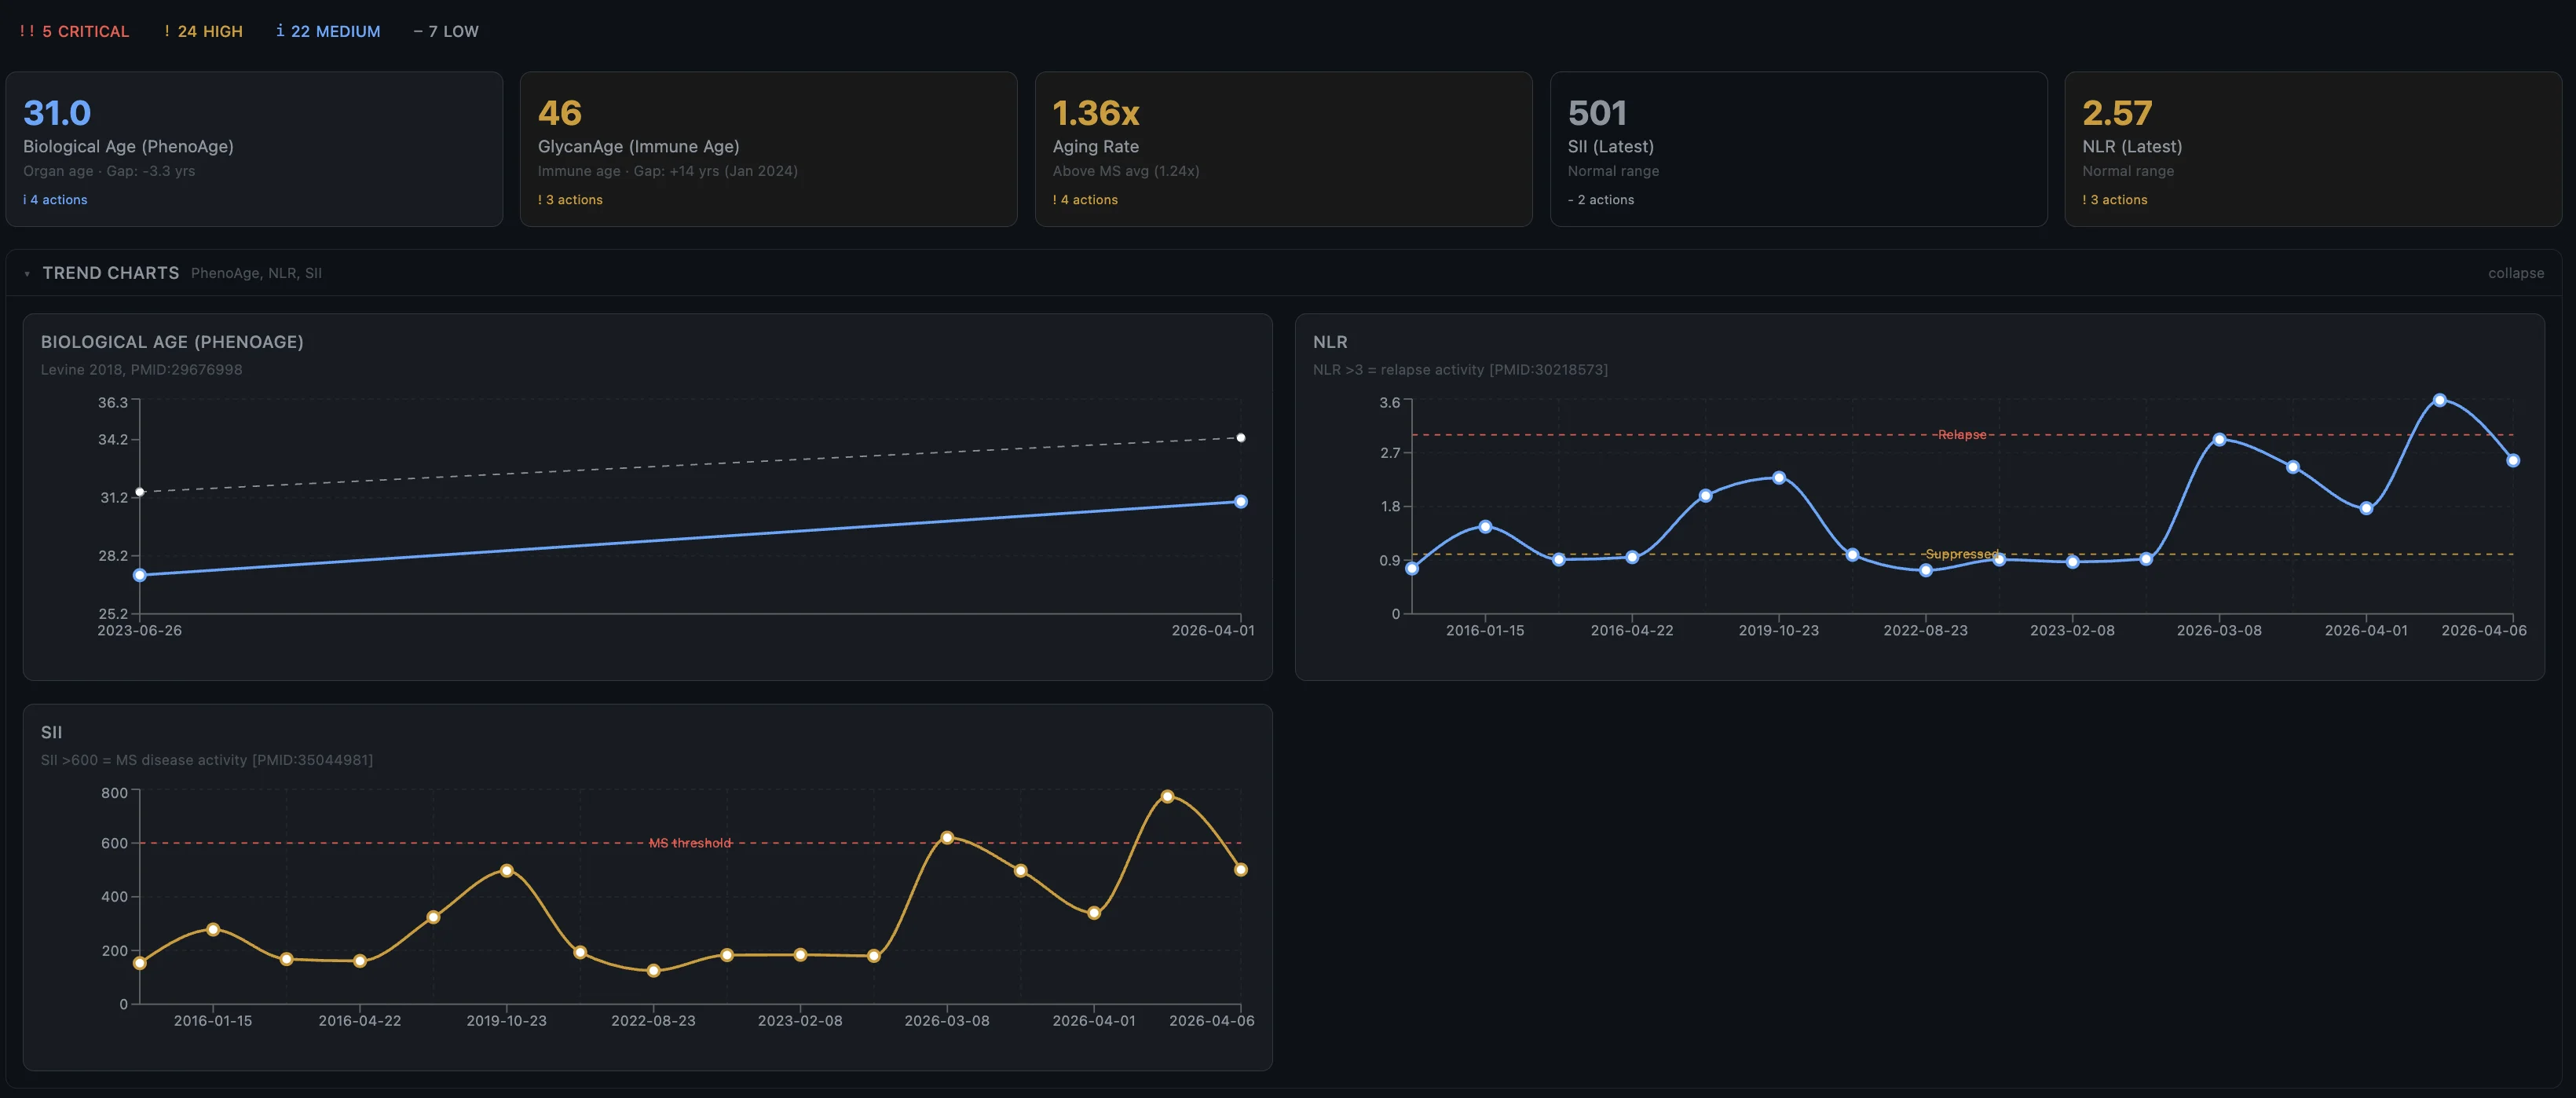The width and height of the screenshot is (2576, 1098).
Task: Click the highest NLR peak data point
Action: click(2439, 400)
